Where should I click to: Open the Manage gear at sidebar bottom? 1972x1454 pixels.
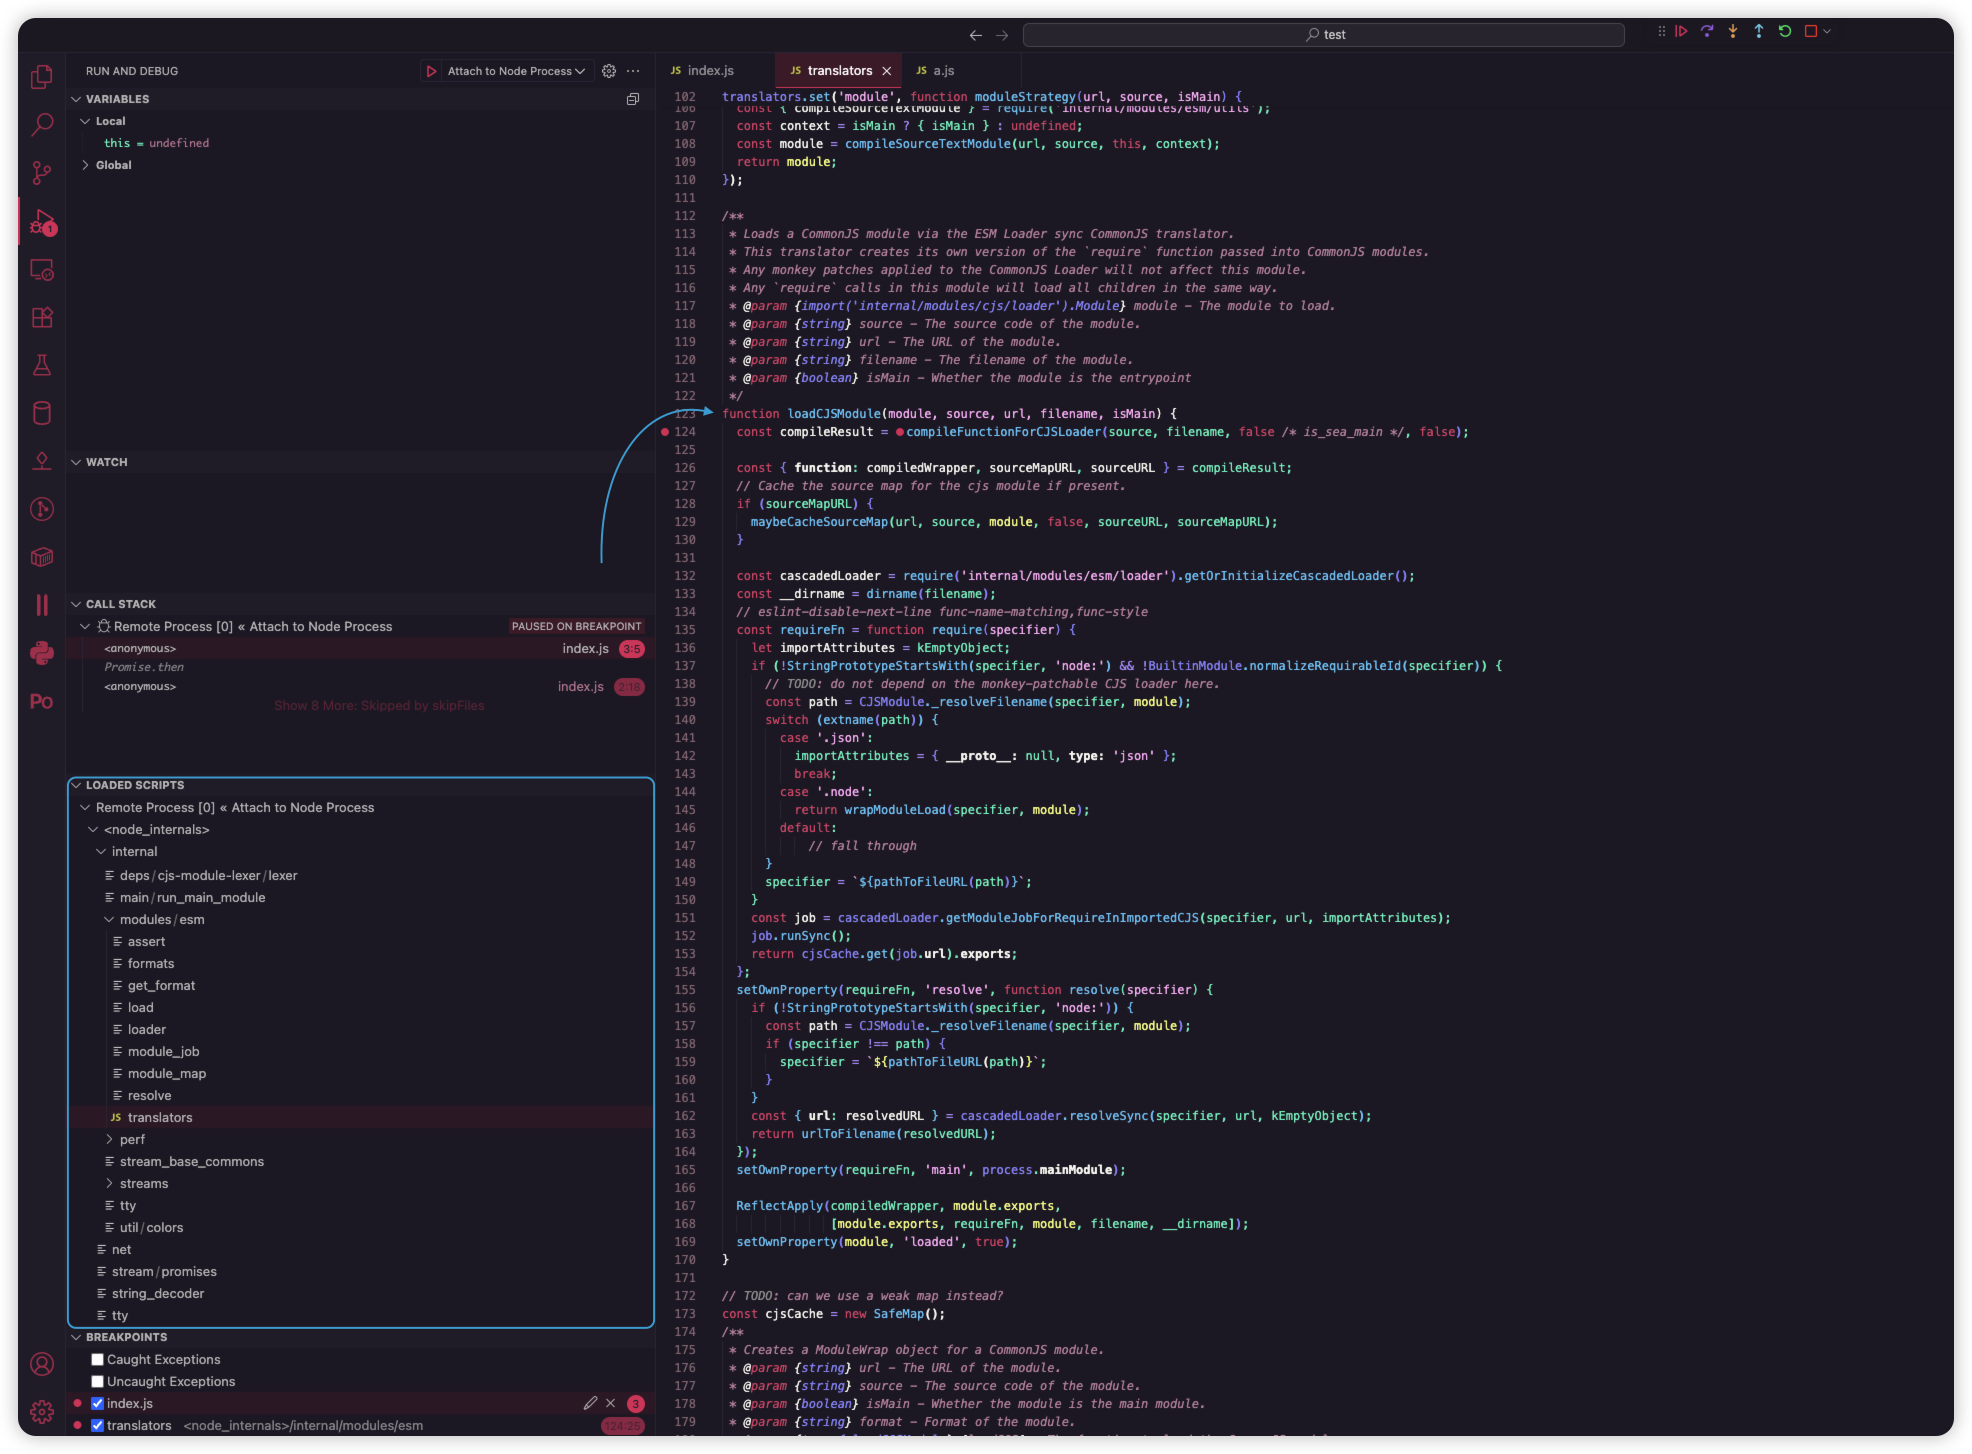click(42, 1411)
